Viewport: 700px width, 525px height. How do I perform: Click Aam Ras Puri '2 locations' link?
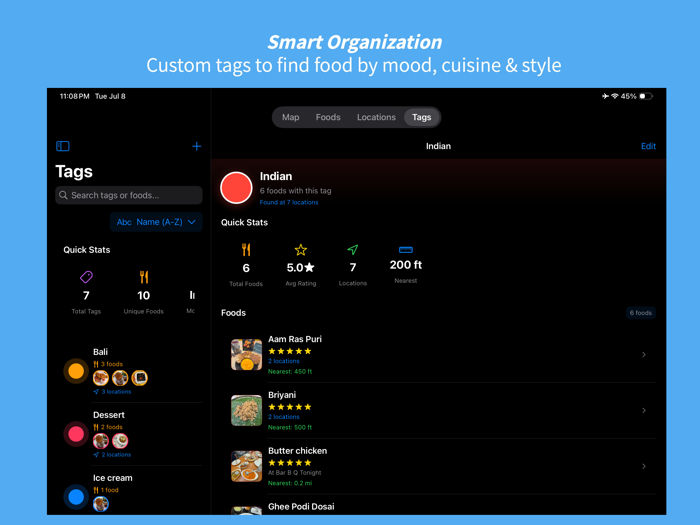[283, 361]
